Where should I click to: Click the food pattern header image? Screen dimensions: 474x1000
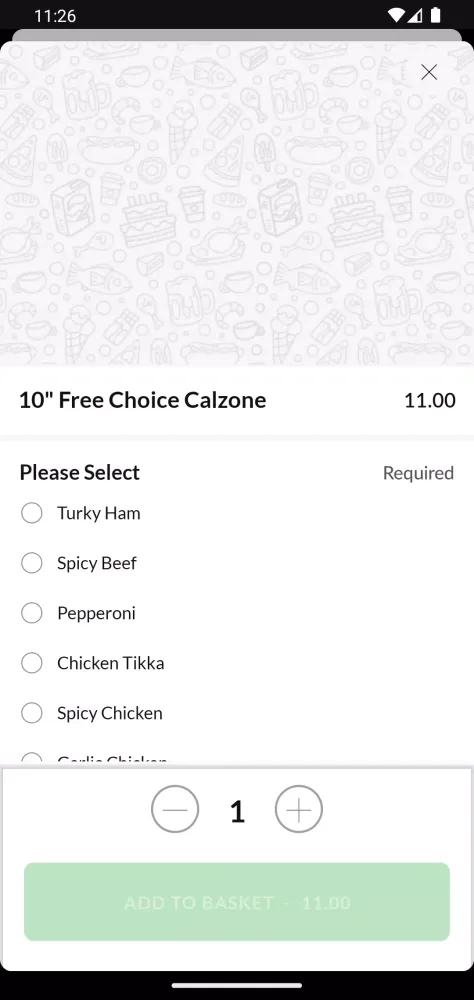pos(237,204)
